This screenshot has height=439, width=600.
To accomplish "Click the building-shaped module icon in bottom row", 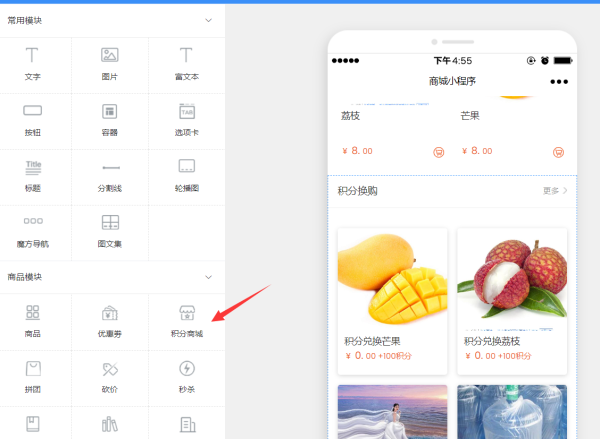I will click(187, 424).
